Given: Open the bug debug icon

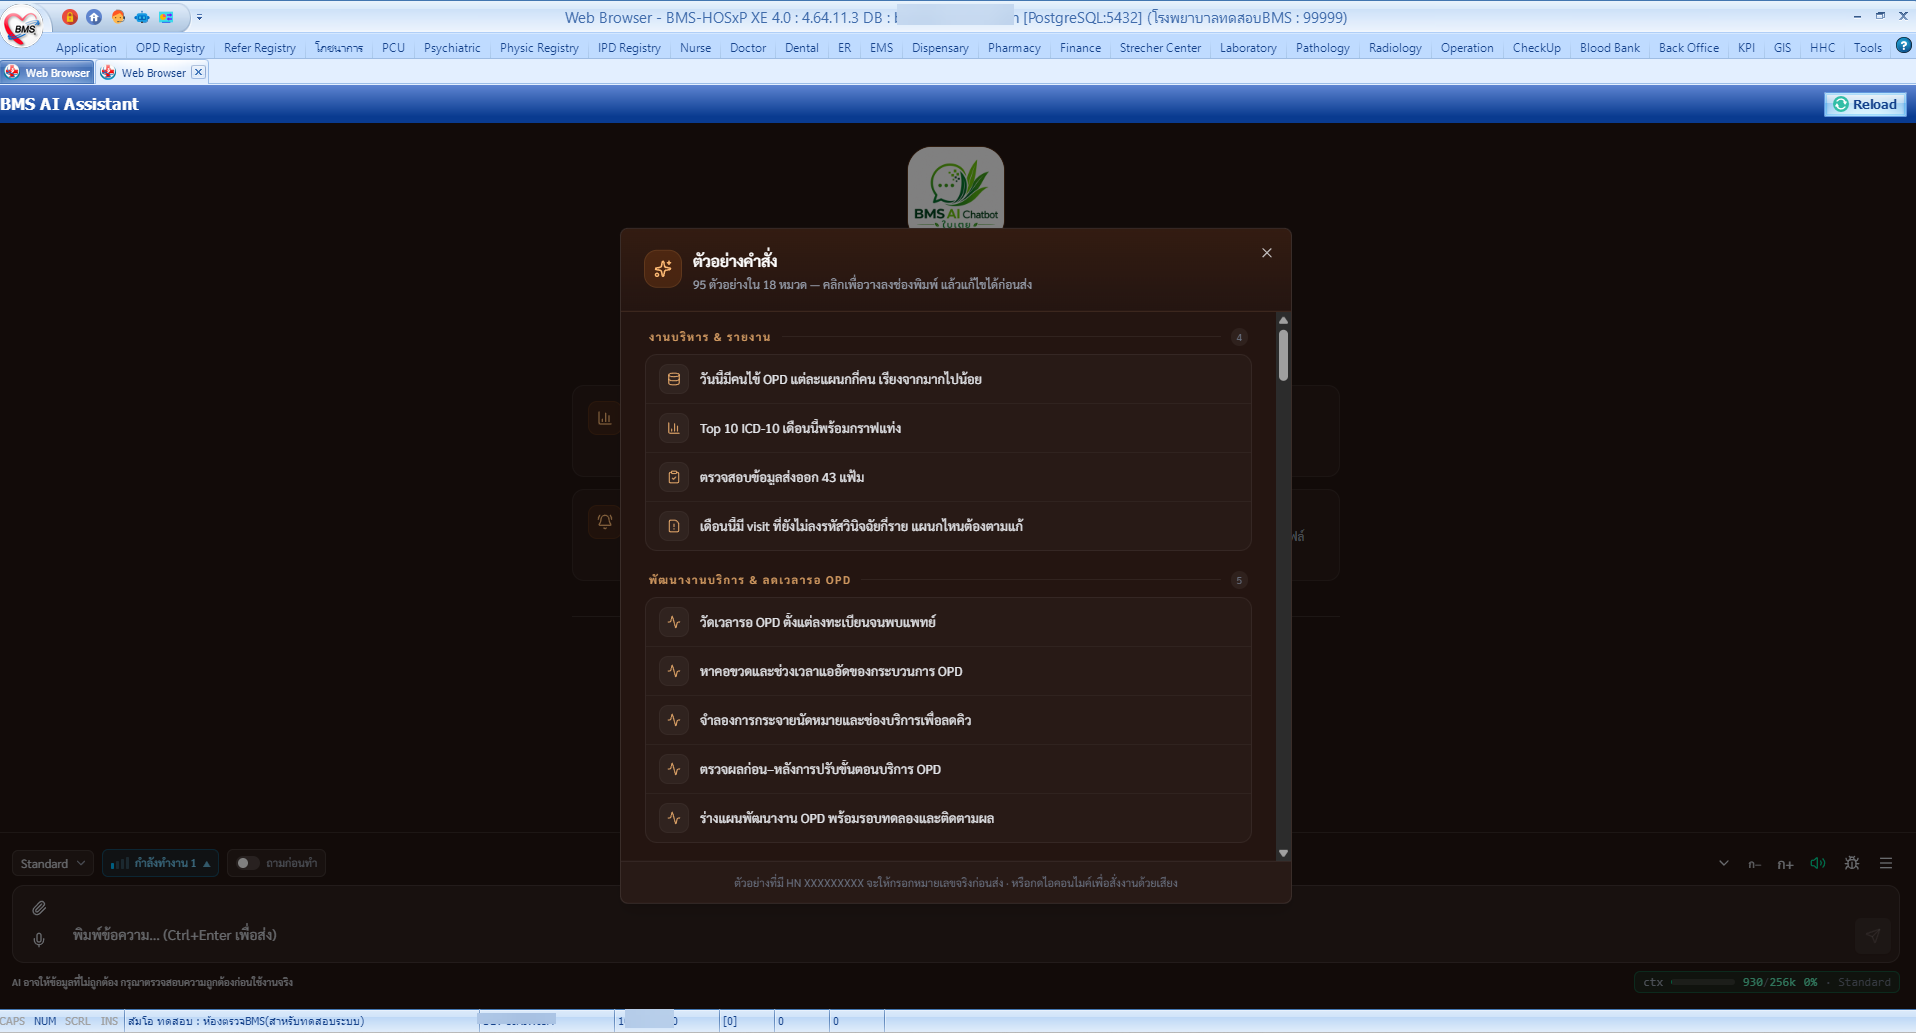Looking at the screenshot, I should point(1852,863).
